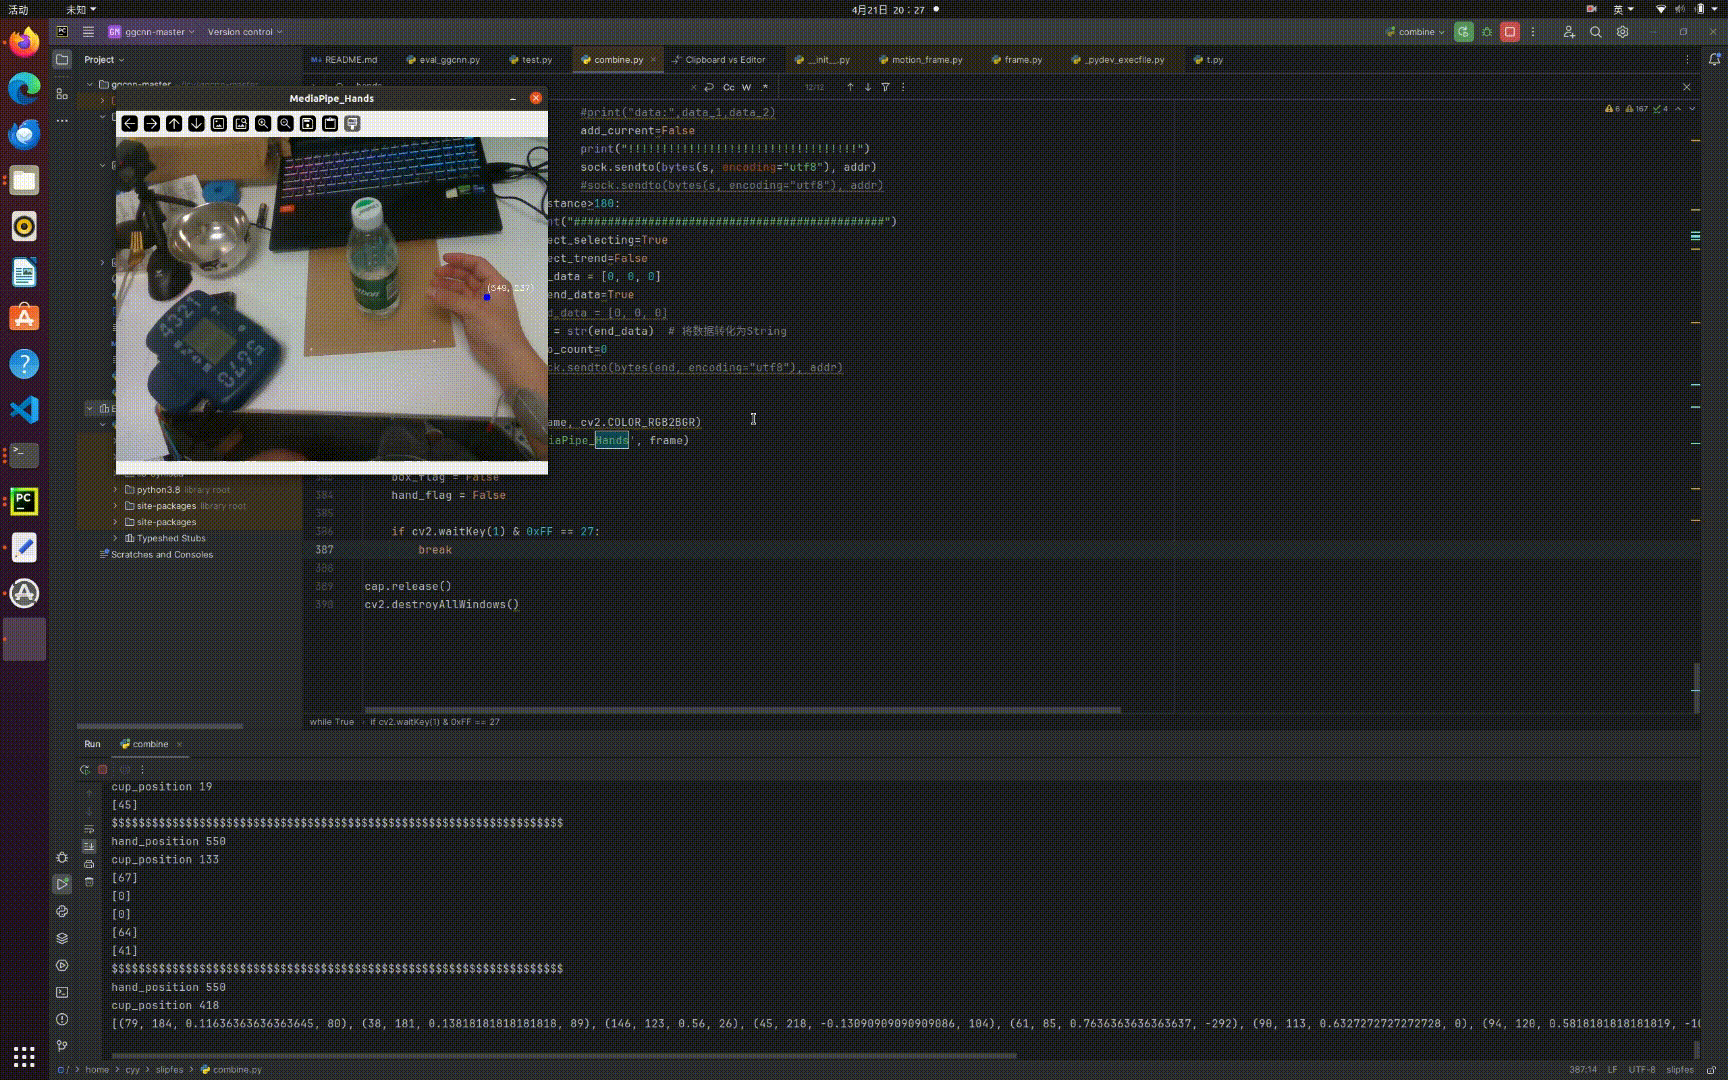Screen dimensions: 1728x1080
Task: Click the pan left arrow in MediaPipe_Hands toolbar
Action: (x=130, y=124)
